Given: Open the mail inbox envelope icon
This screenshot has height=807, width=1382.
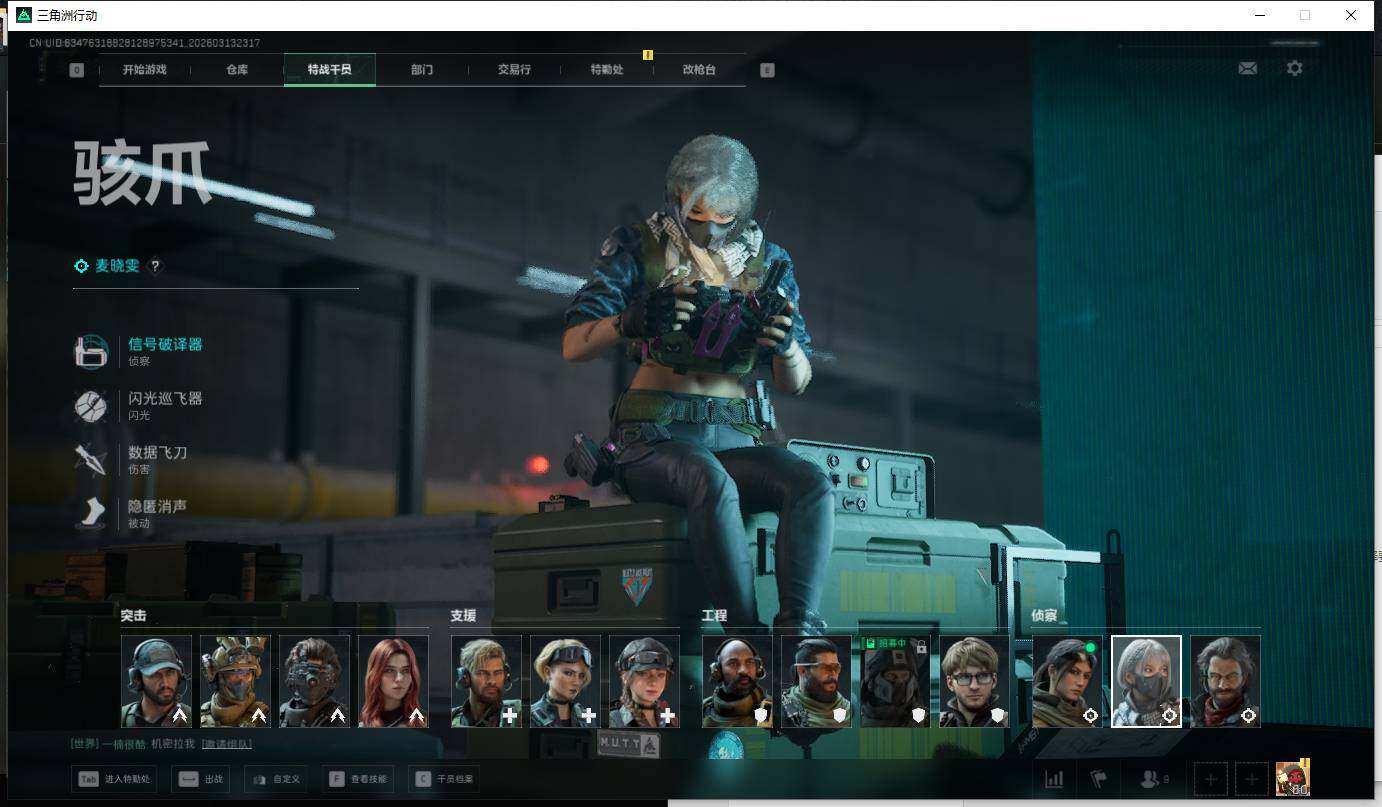Looking at the screenshot, I should [x=1247, y=68].
